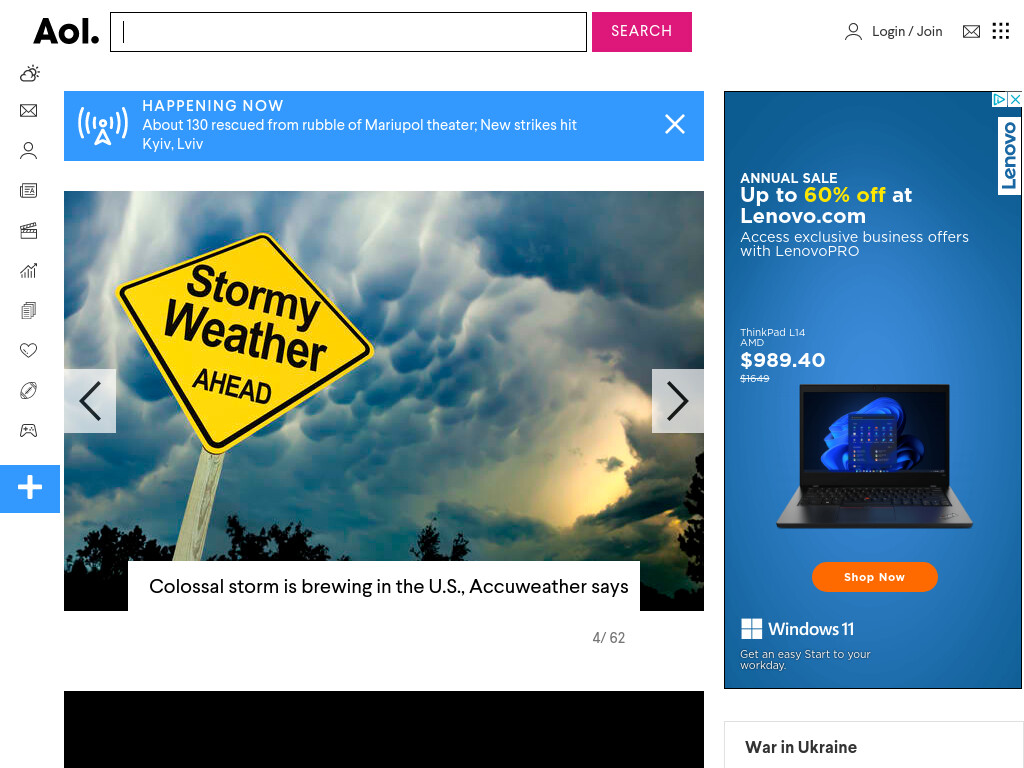Click the pink SEARCH button

[641, 31]
